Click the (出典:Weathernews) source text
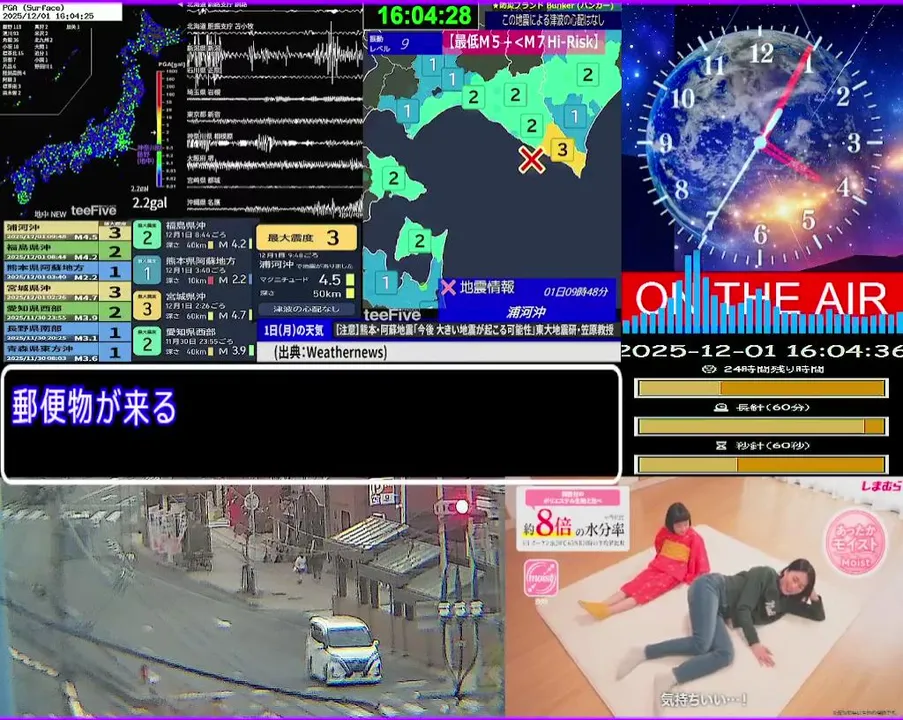Viewport: 903px width, 720px height. (331, 353)
